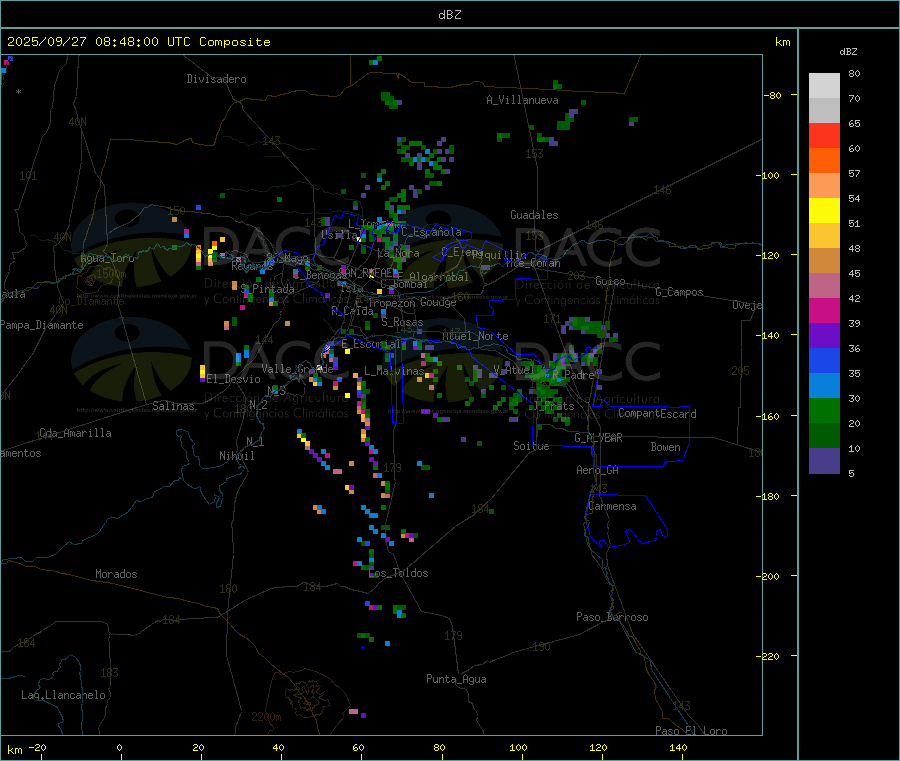Click the Aero_GA location label

click(x=598, y=470)
